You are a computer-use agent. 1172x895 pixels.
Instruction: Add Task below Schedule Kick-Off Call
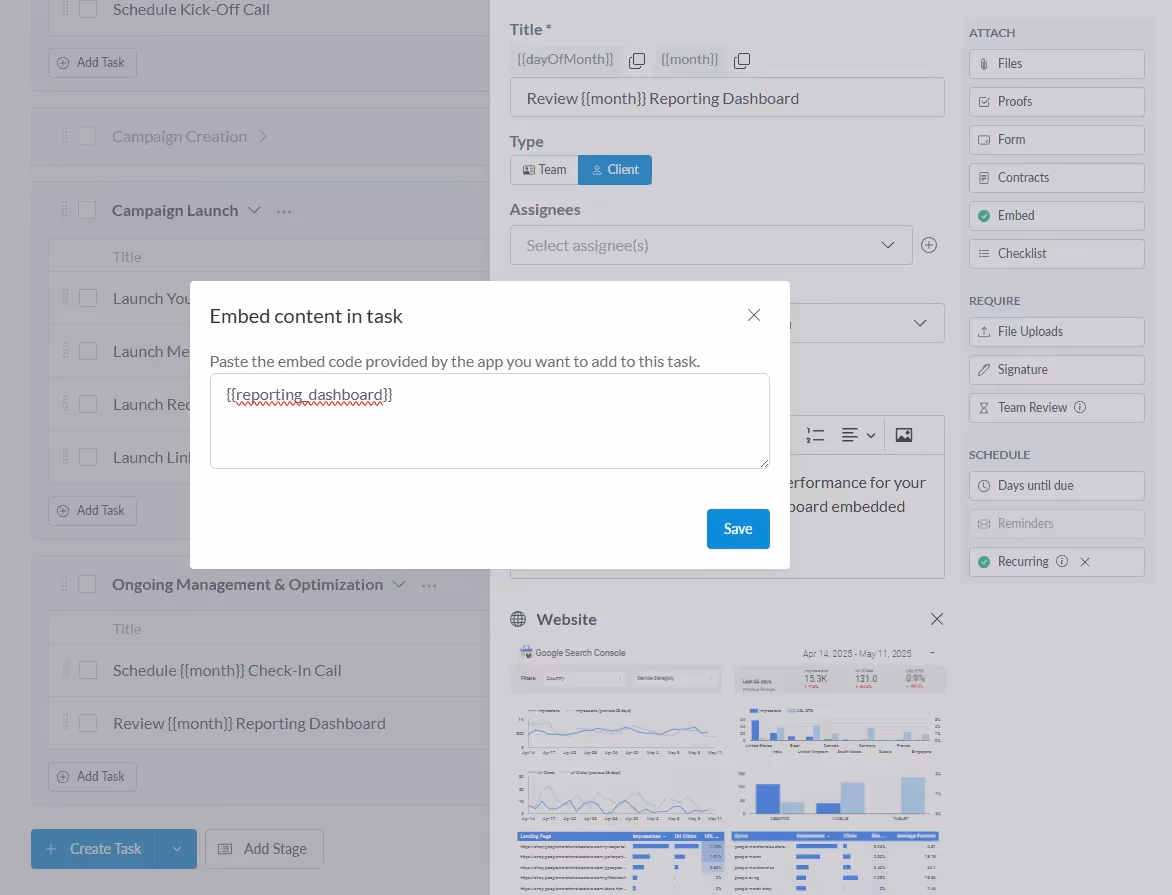pyautogui.click(x=92, y=63)
